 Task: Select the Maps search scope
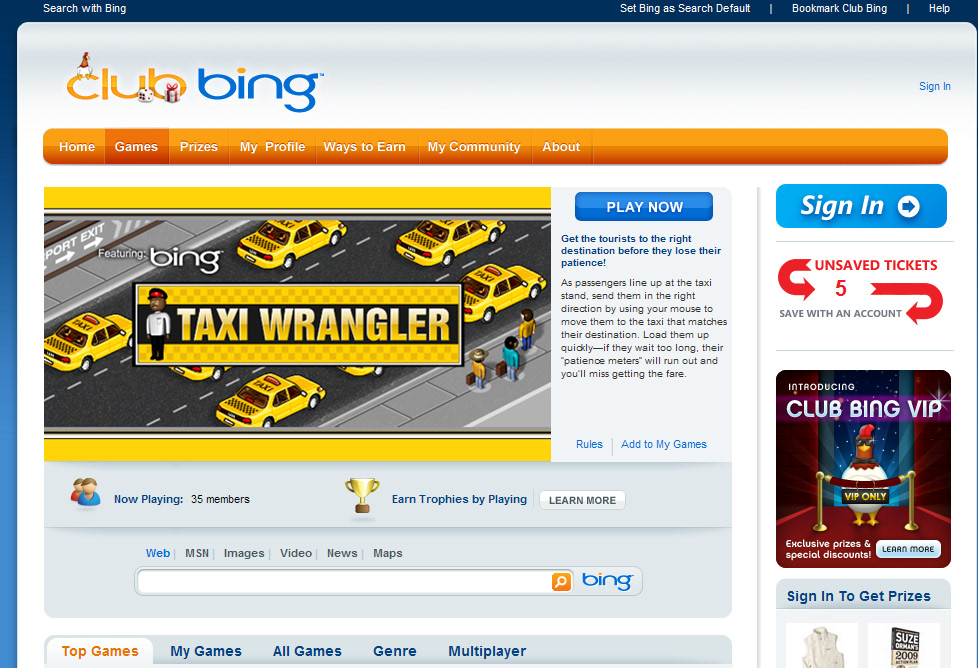[x=387, y=553]
